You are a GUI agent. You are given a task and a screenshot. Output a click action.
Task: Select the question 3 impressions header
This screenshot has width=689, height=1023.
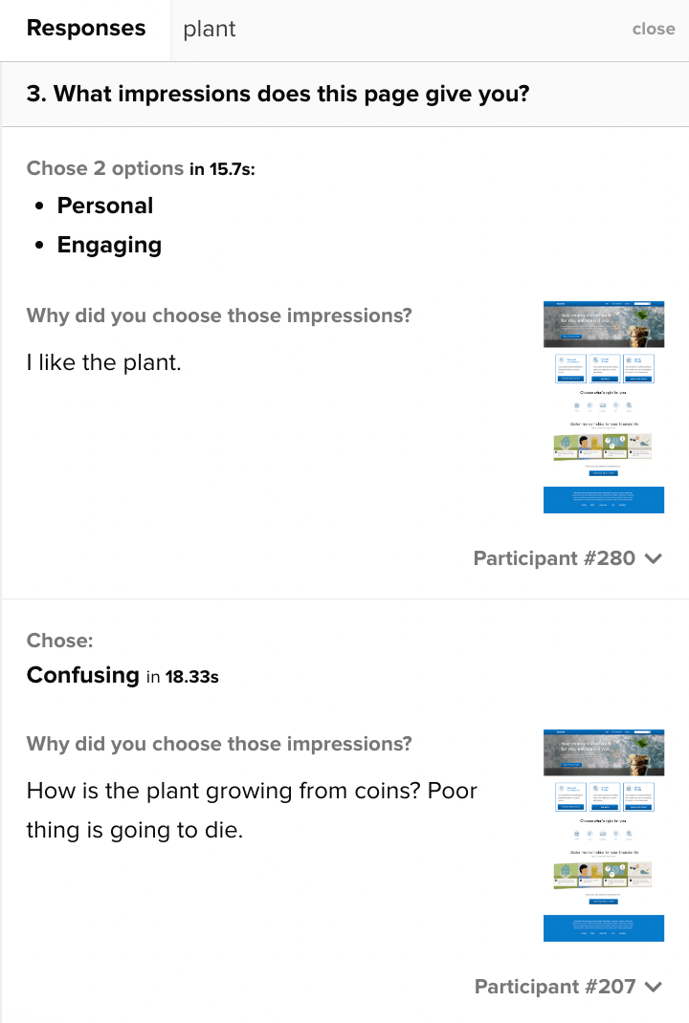278,94
